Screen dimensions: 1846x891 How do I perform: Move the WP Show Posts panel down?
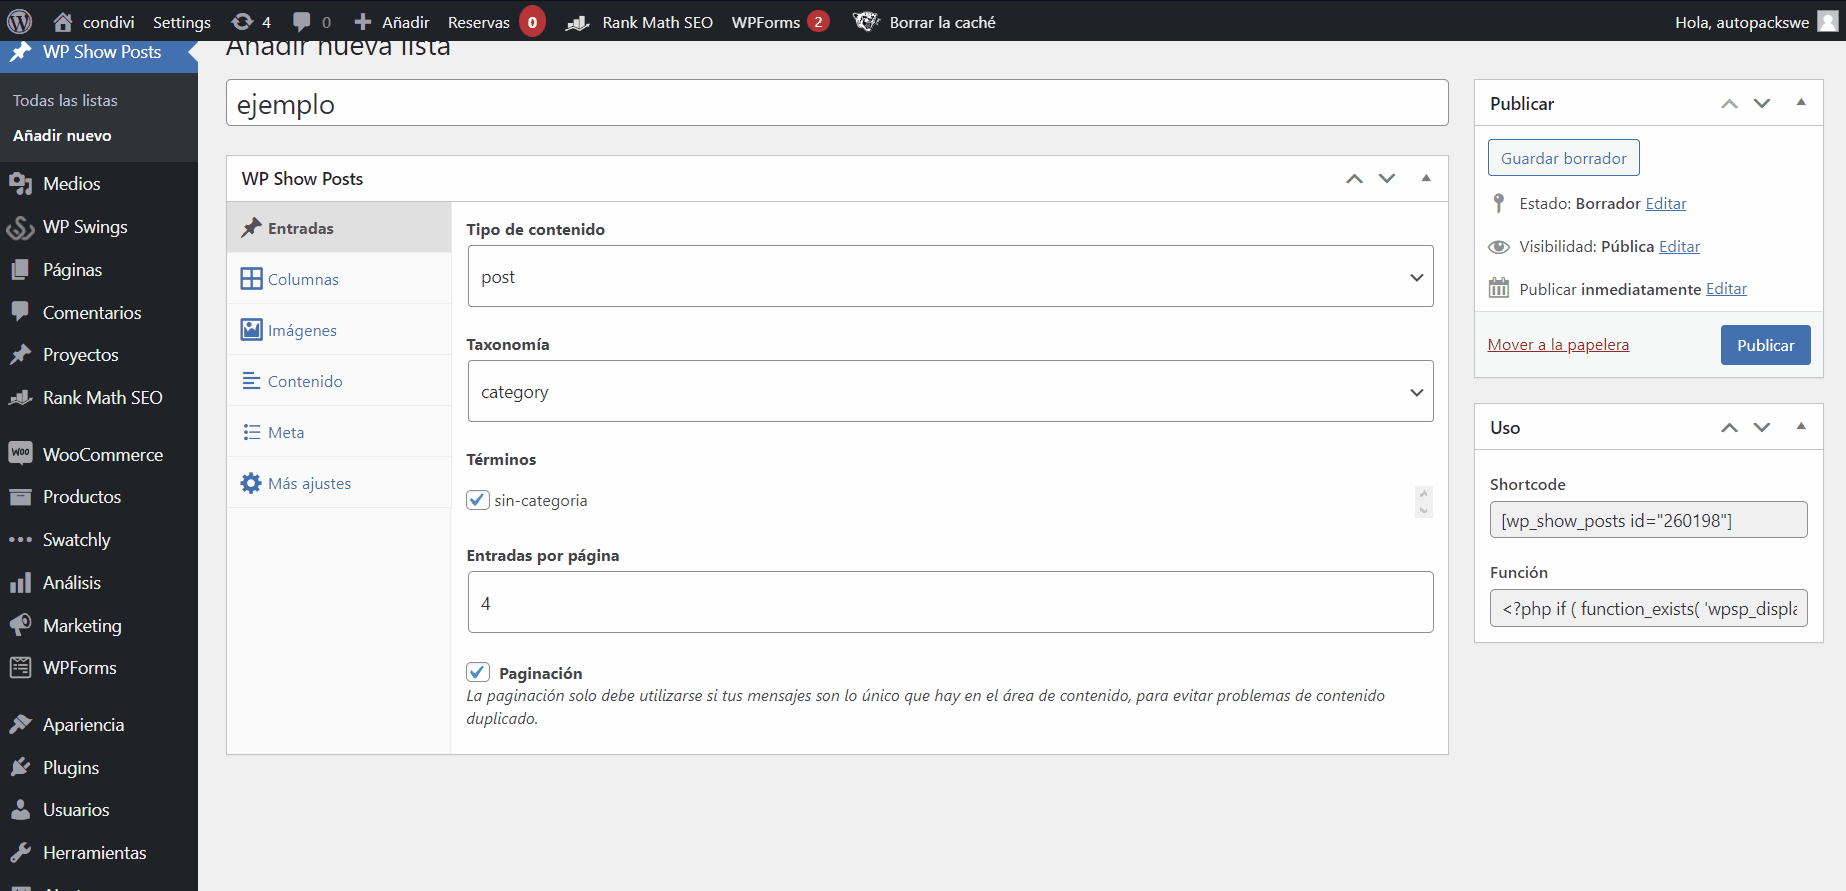pos(1387,179)
